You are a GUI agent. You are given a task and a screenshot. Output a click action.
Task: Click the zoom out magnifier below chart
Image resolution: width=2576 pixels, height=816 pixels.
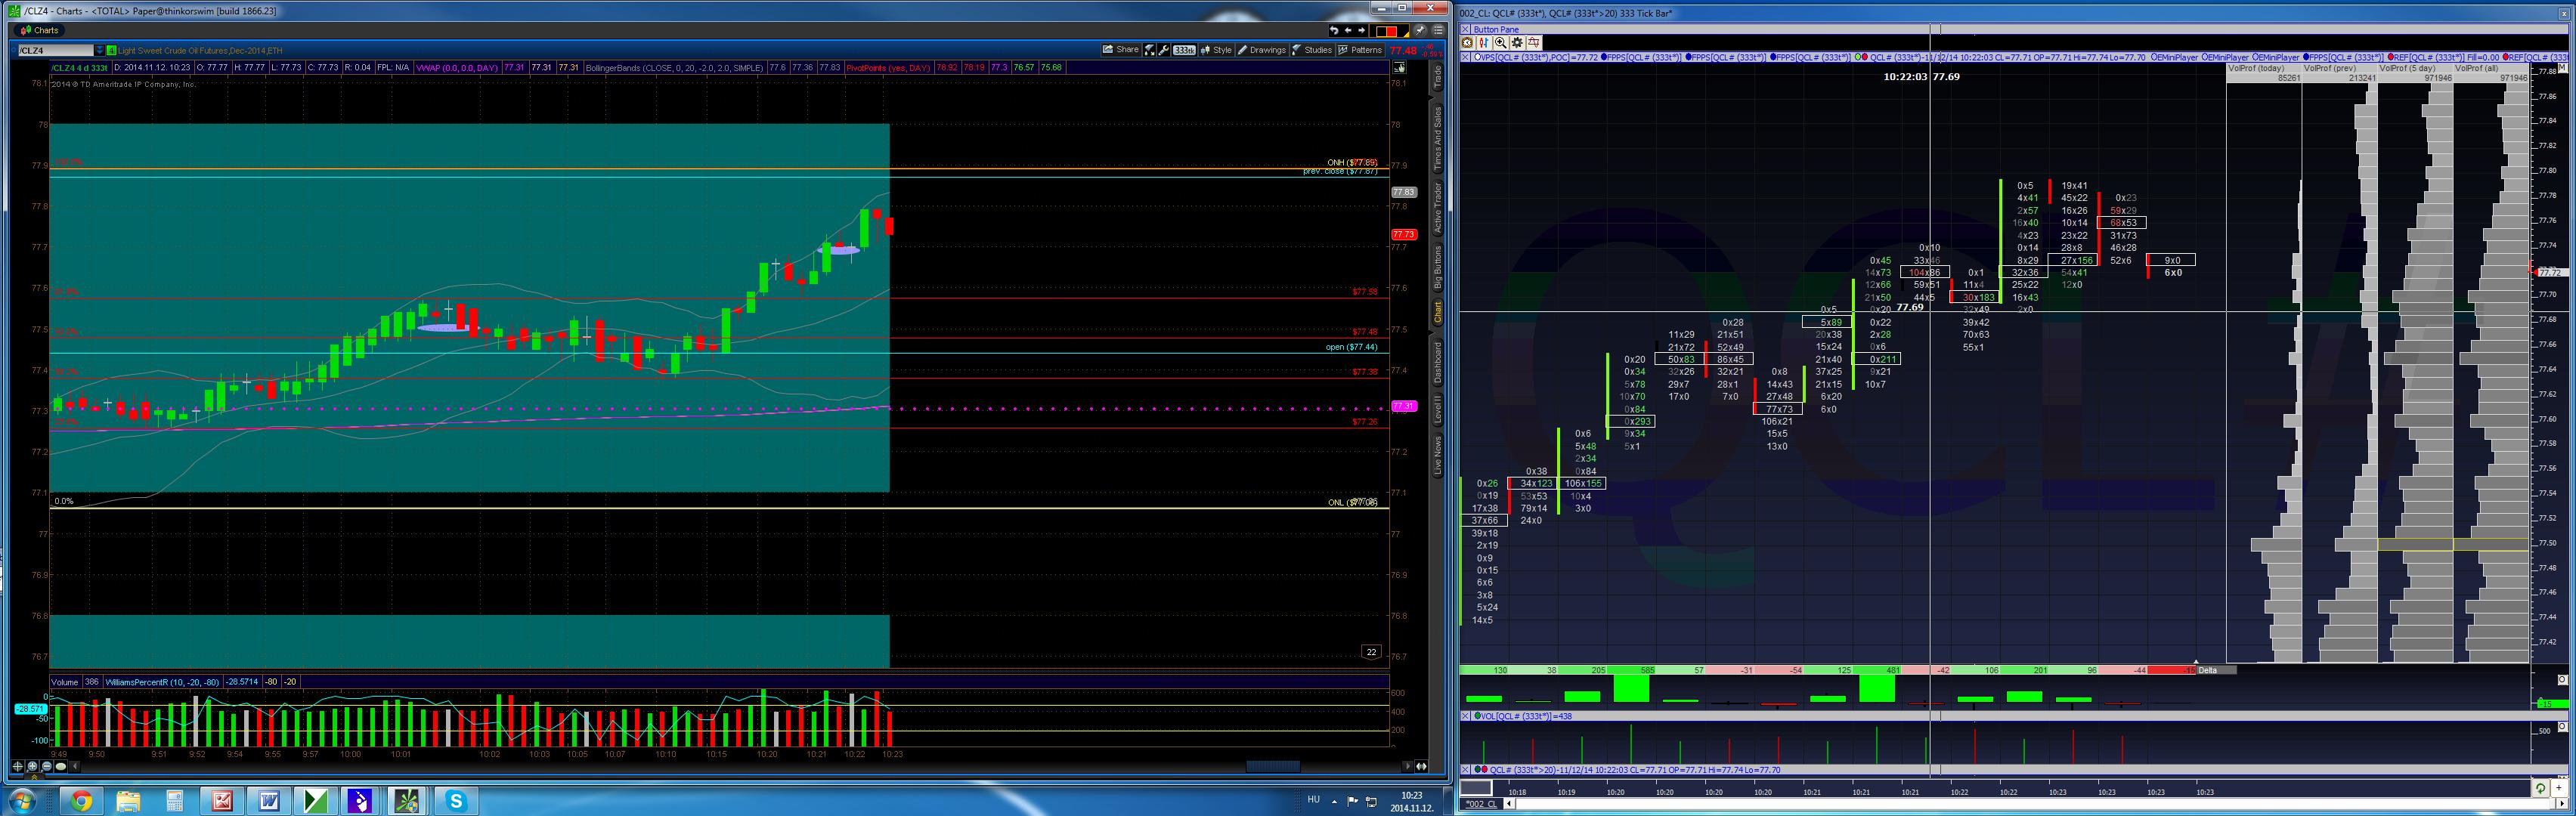tap(47, 766)
